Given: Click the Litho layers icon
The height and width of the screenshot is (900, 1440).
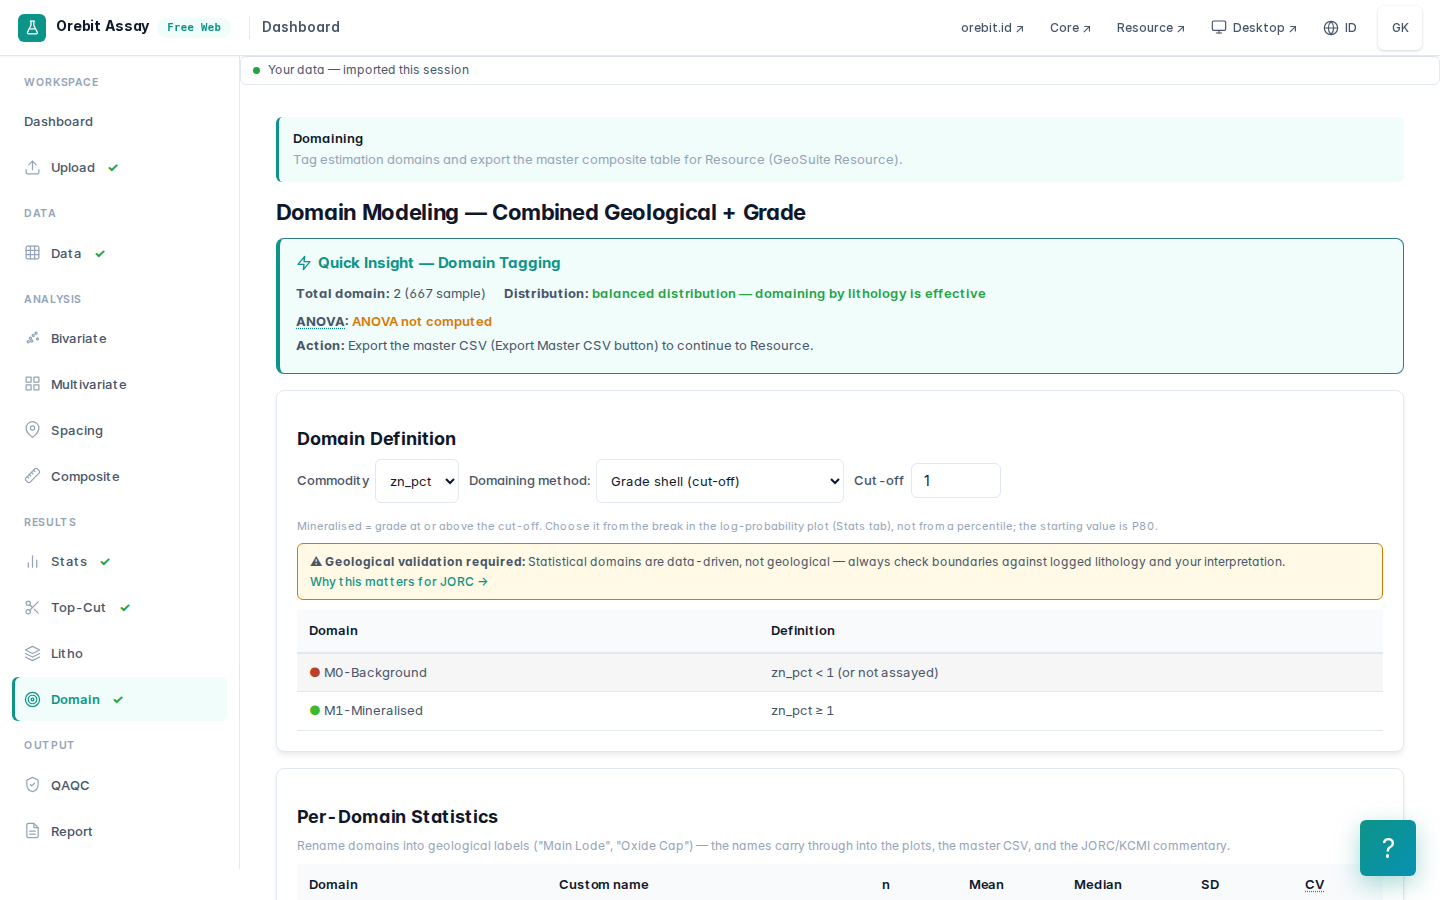Looking at the screenshot, I should click(x=32, y=653).
